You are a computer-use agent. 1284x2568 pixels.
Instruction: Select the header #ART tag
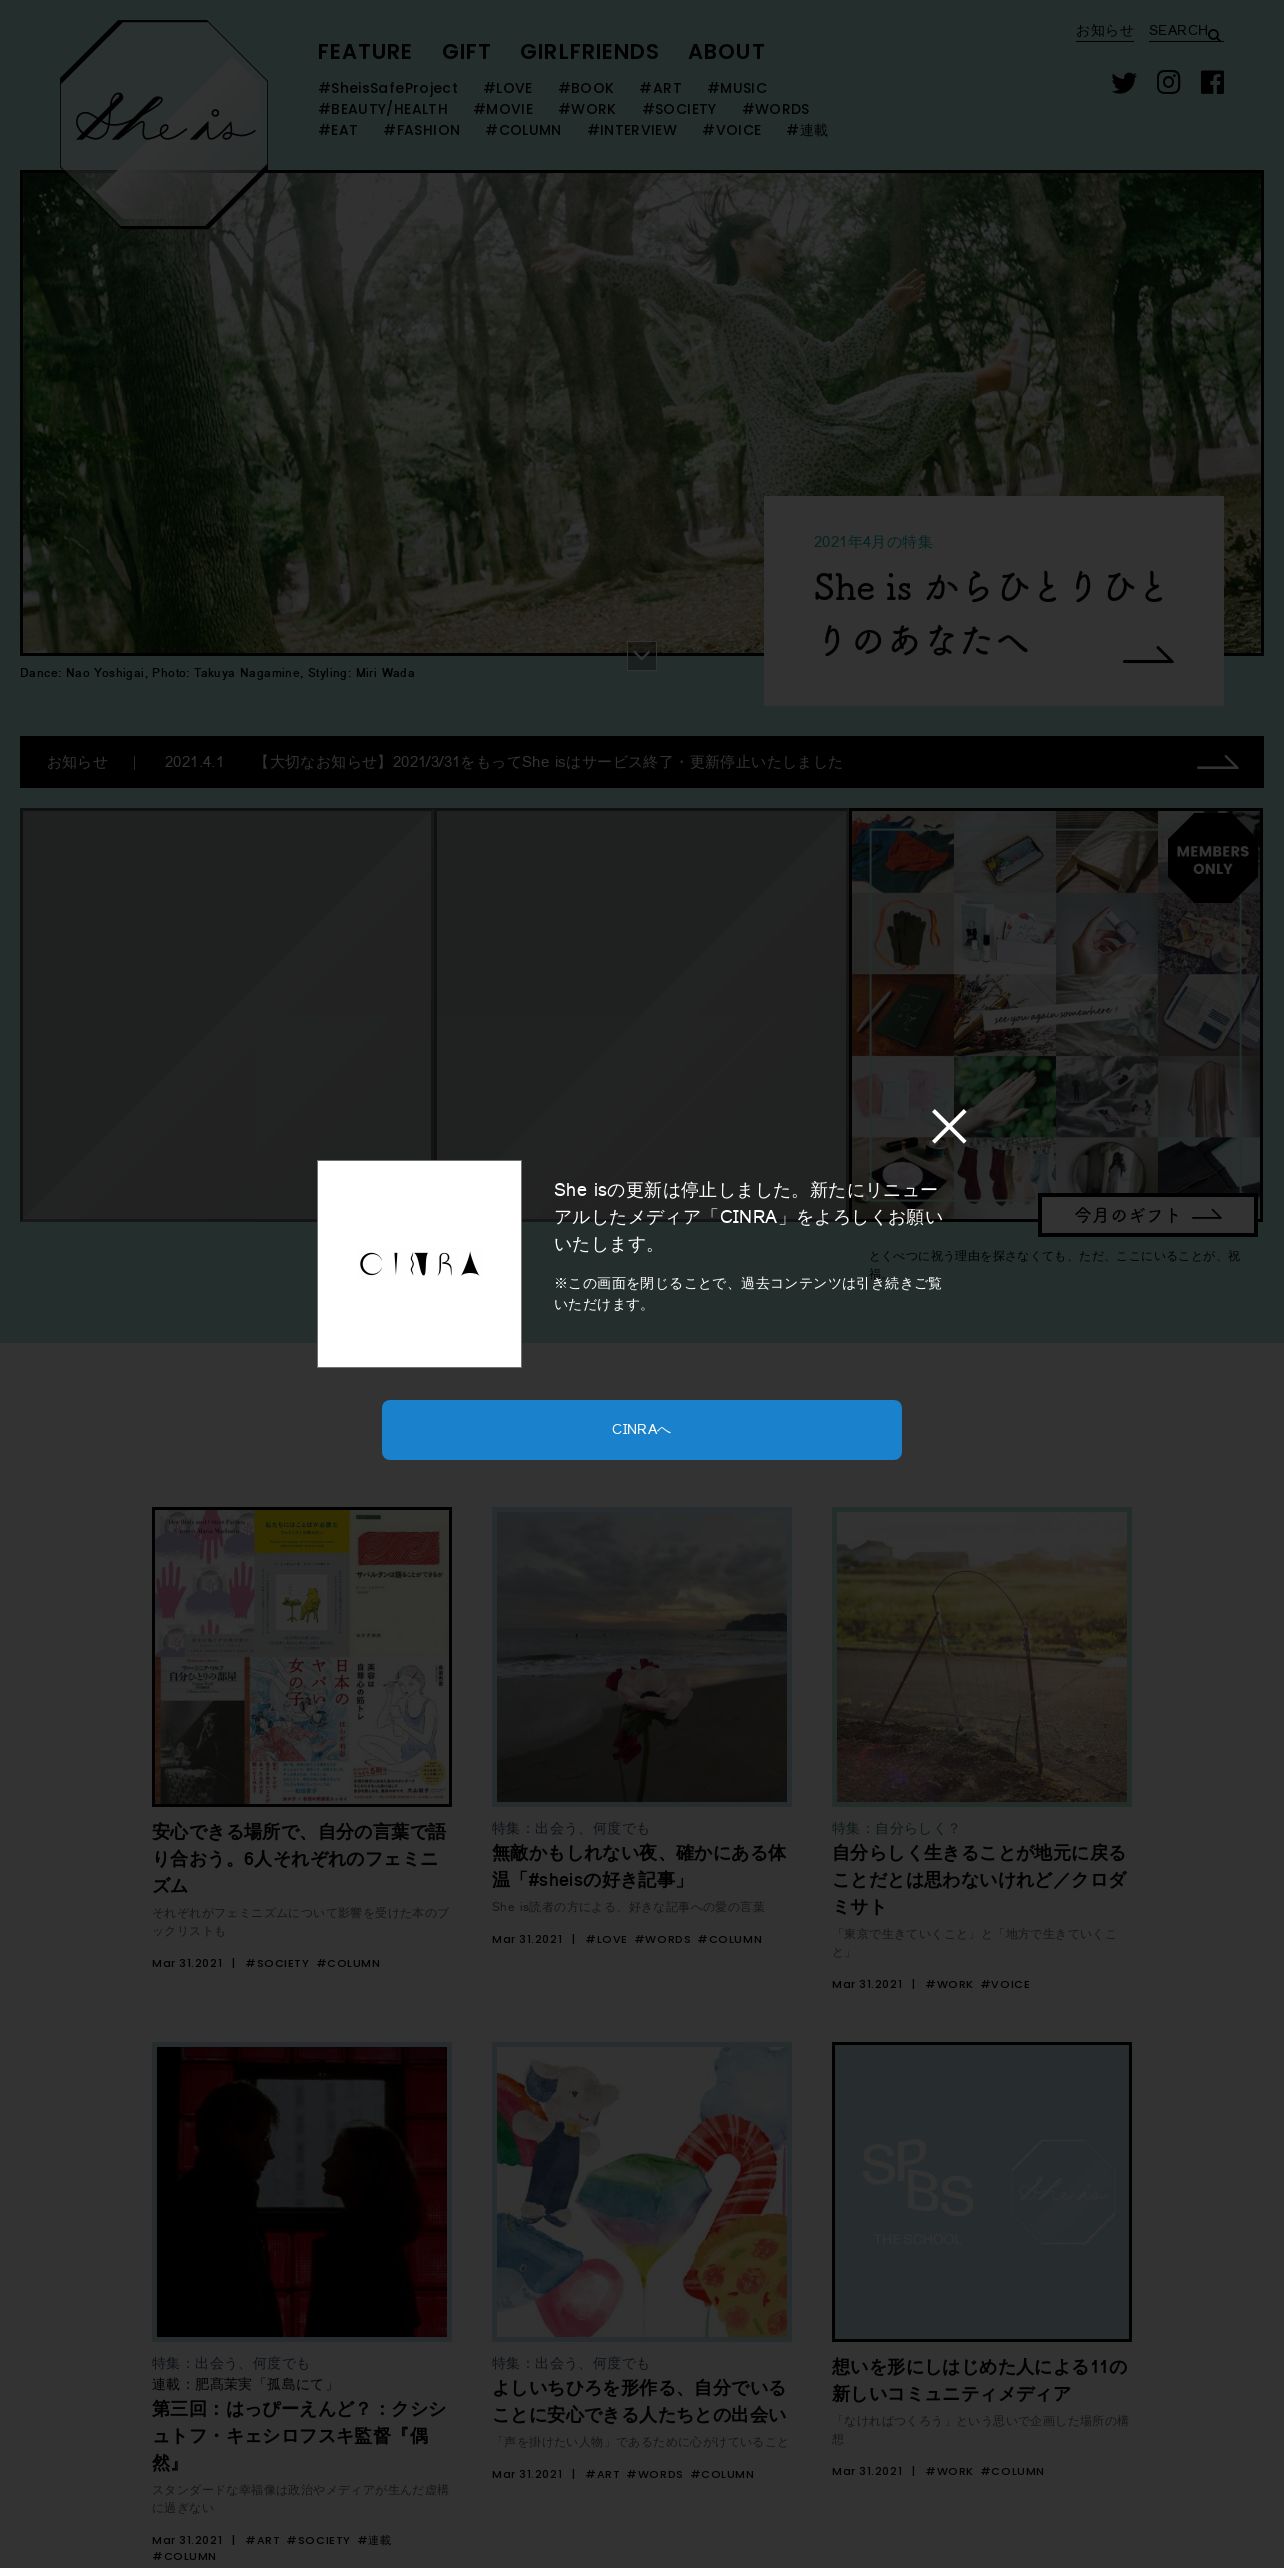tap(661, 88)
